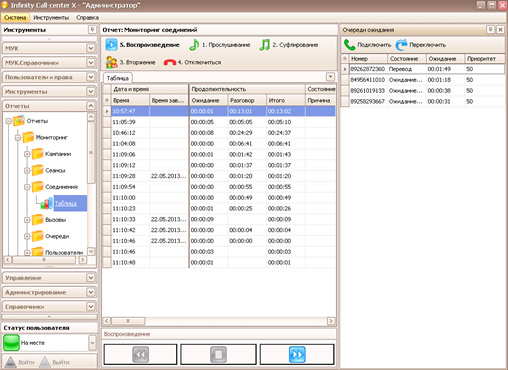Click the table horizontal scrollbar thumb

(128, 321)
